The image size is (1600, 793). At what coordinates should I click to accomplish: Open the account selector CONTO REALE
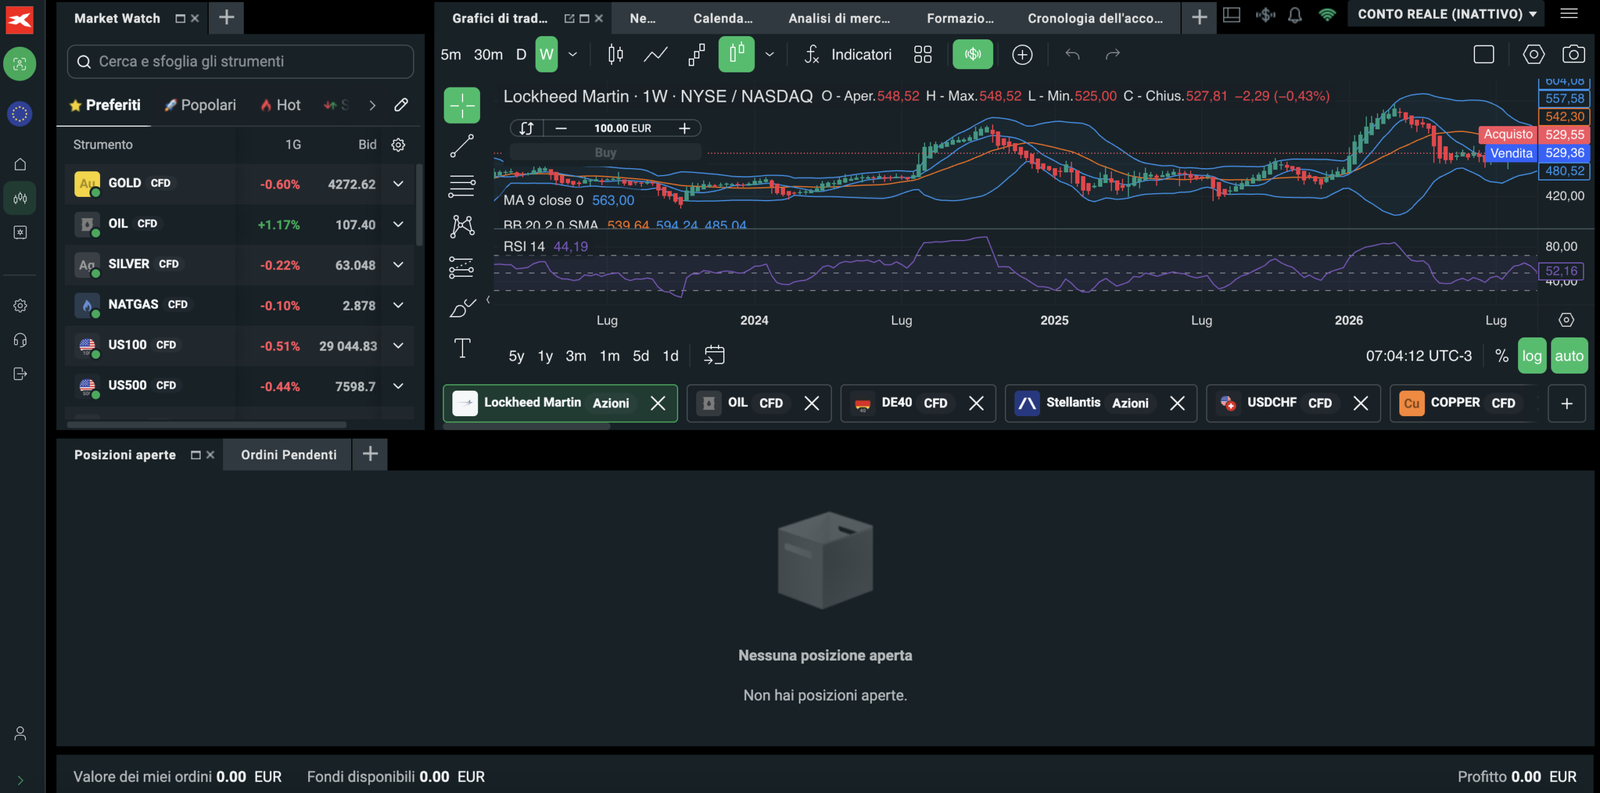[x=1446, y=14]
